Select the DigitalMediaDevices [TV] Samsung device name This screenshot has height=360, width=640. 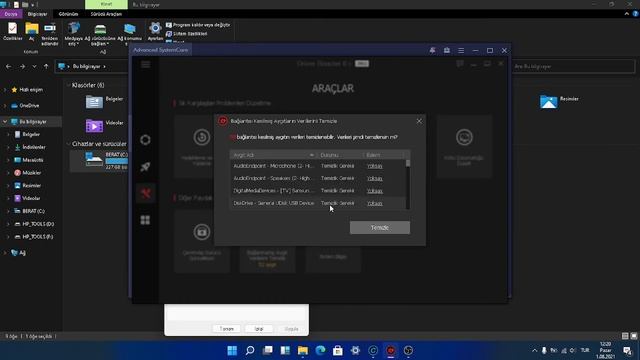coord(274,191)
